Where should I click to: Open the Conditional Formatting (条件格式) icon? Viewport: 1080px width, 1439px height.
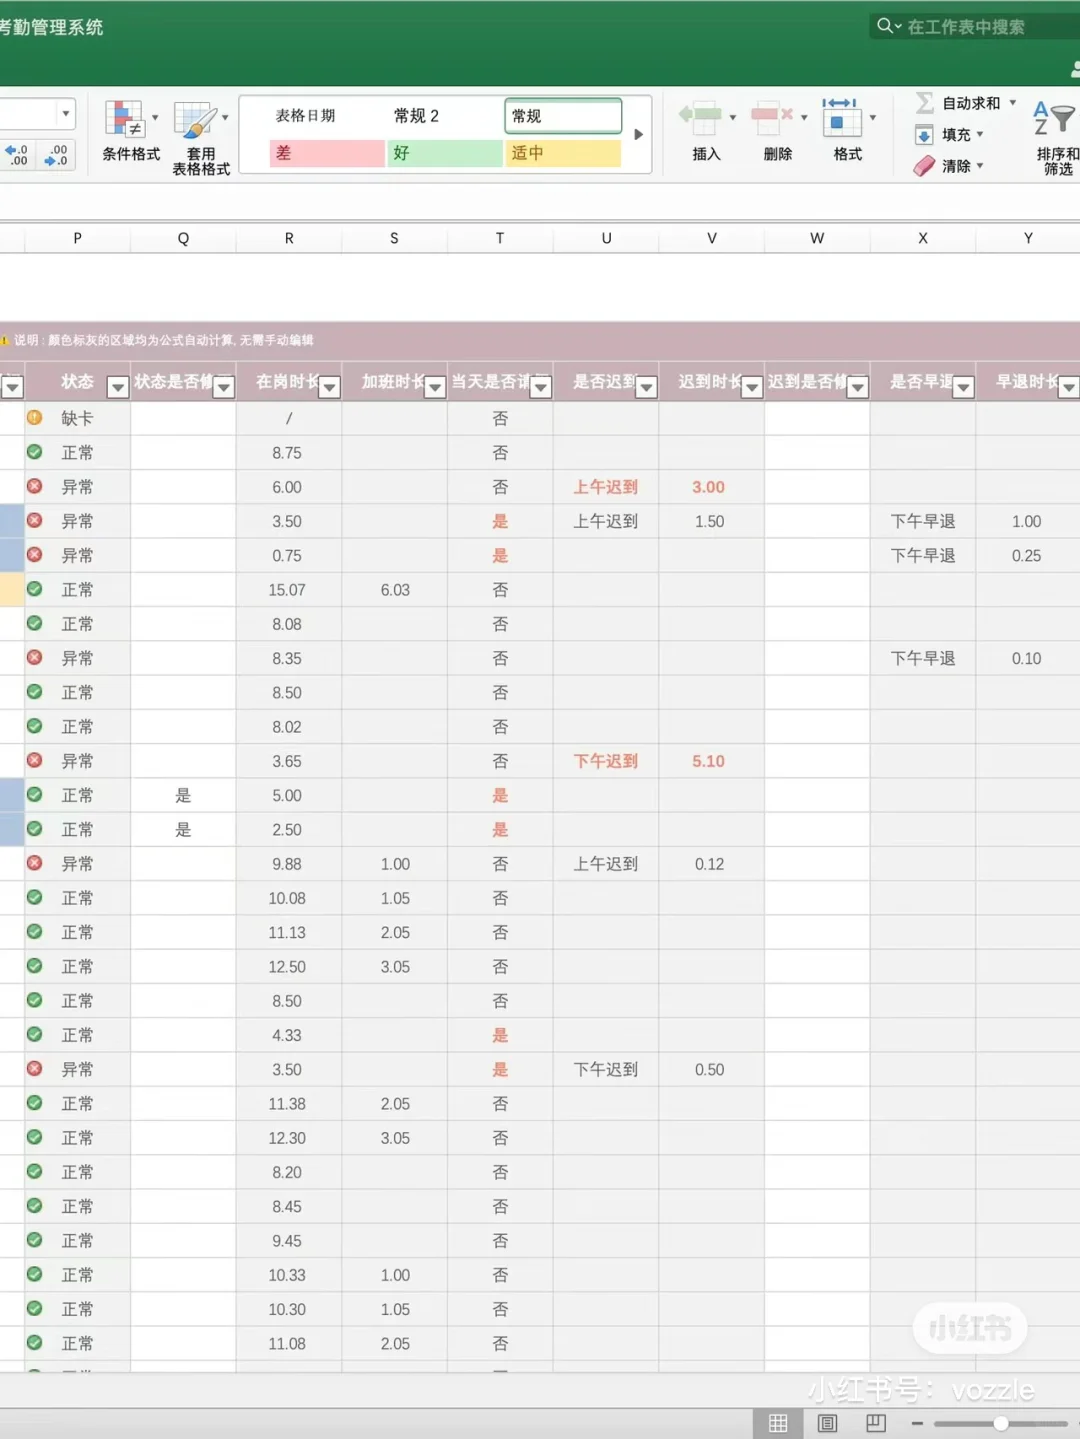(124, 119)
